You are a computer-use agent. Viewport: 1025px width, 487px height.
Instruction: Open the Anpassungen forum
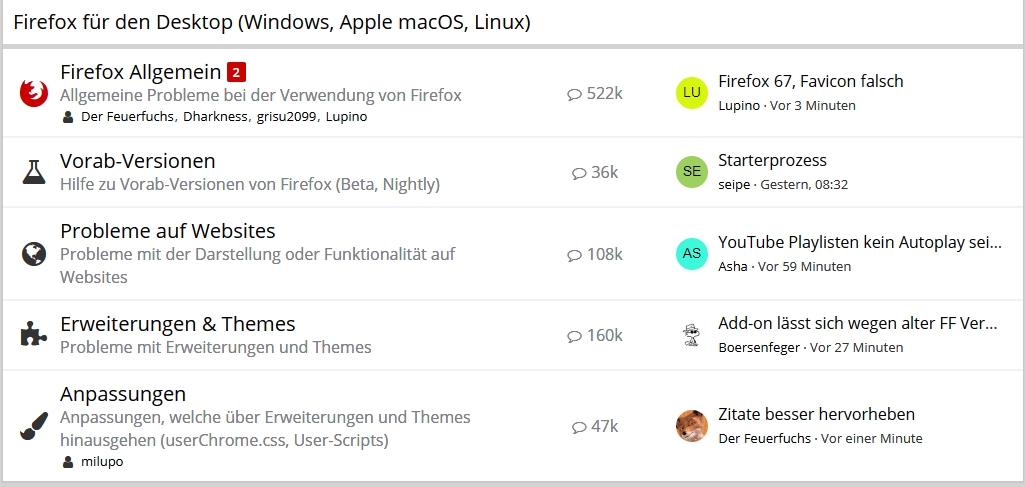coord(123,394)
